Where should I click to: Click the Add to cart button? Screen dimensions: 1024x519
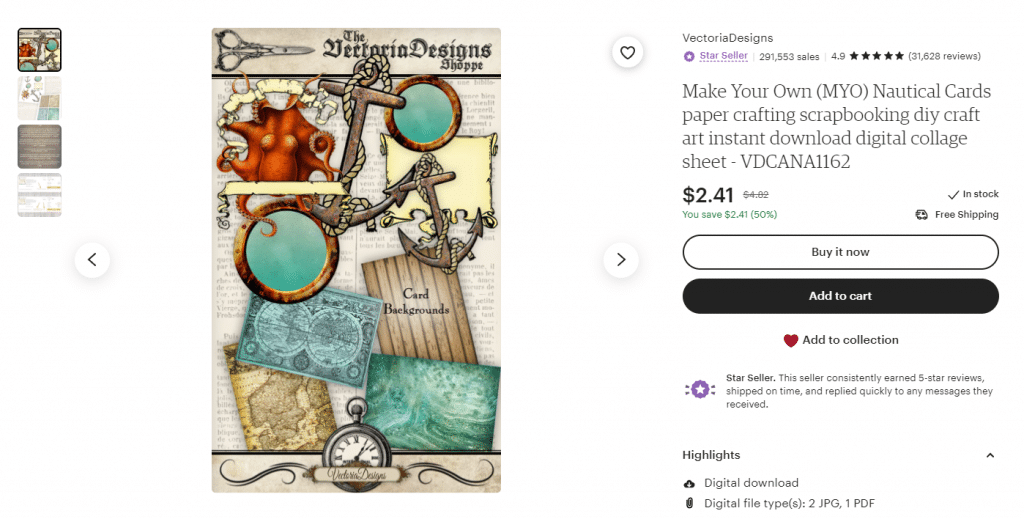coord(840,296)
